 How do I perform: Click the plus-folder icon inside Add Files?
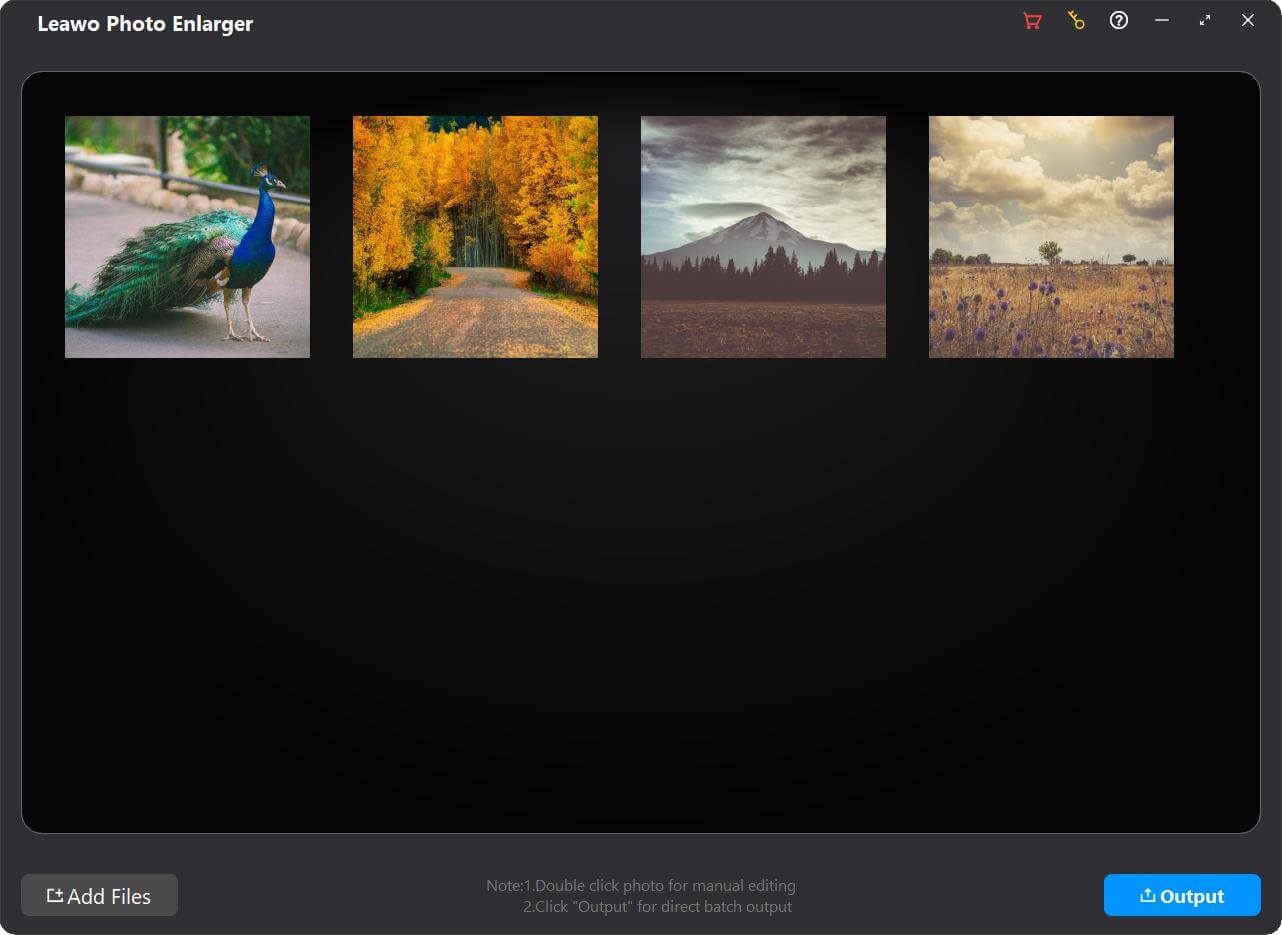pos(55,895)
